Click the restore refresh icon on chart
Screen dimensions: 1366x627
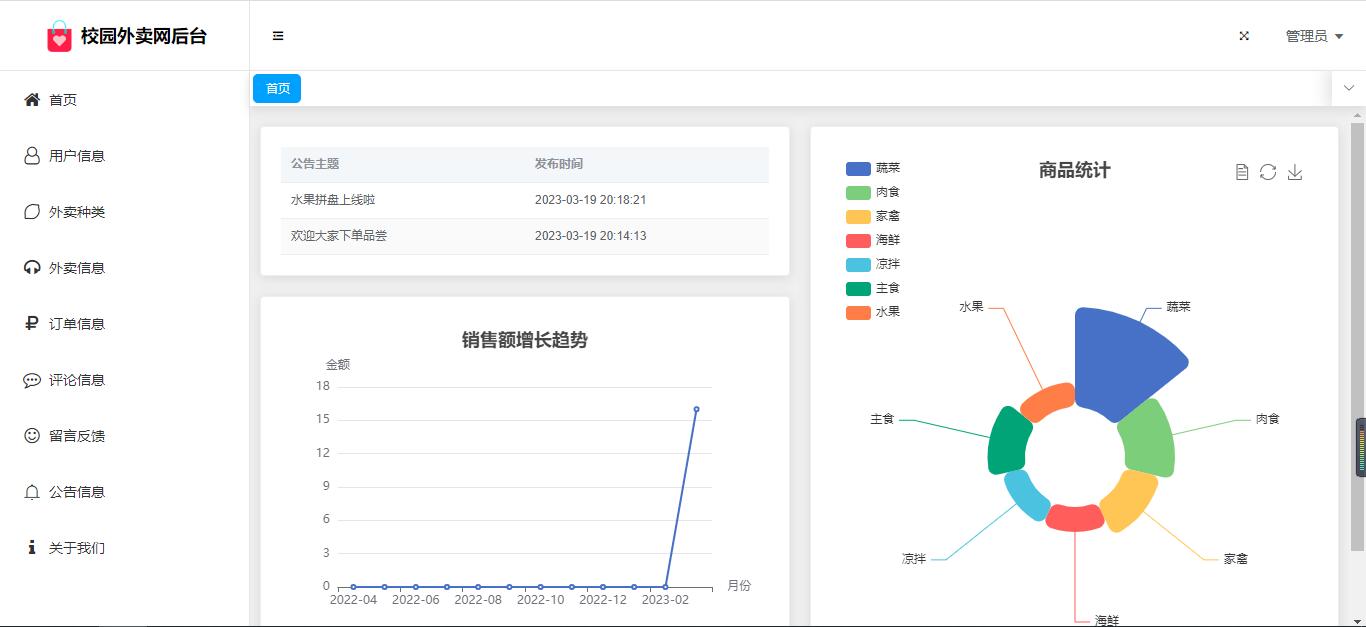point(1268,172)
